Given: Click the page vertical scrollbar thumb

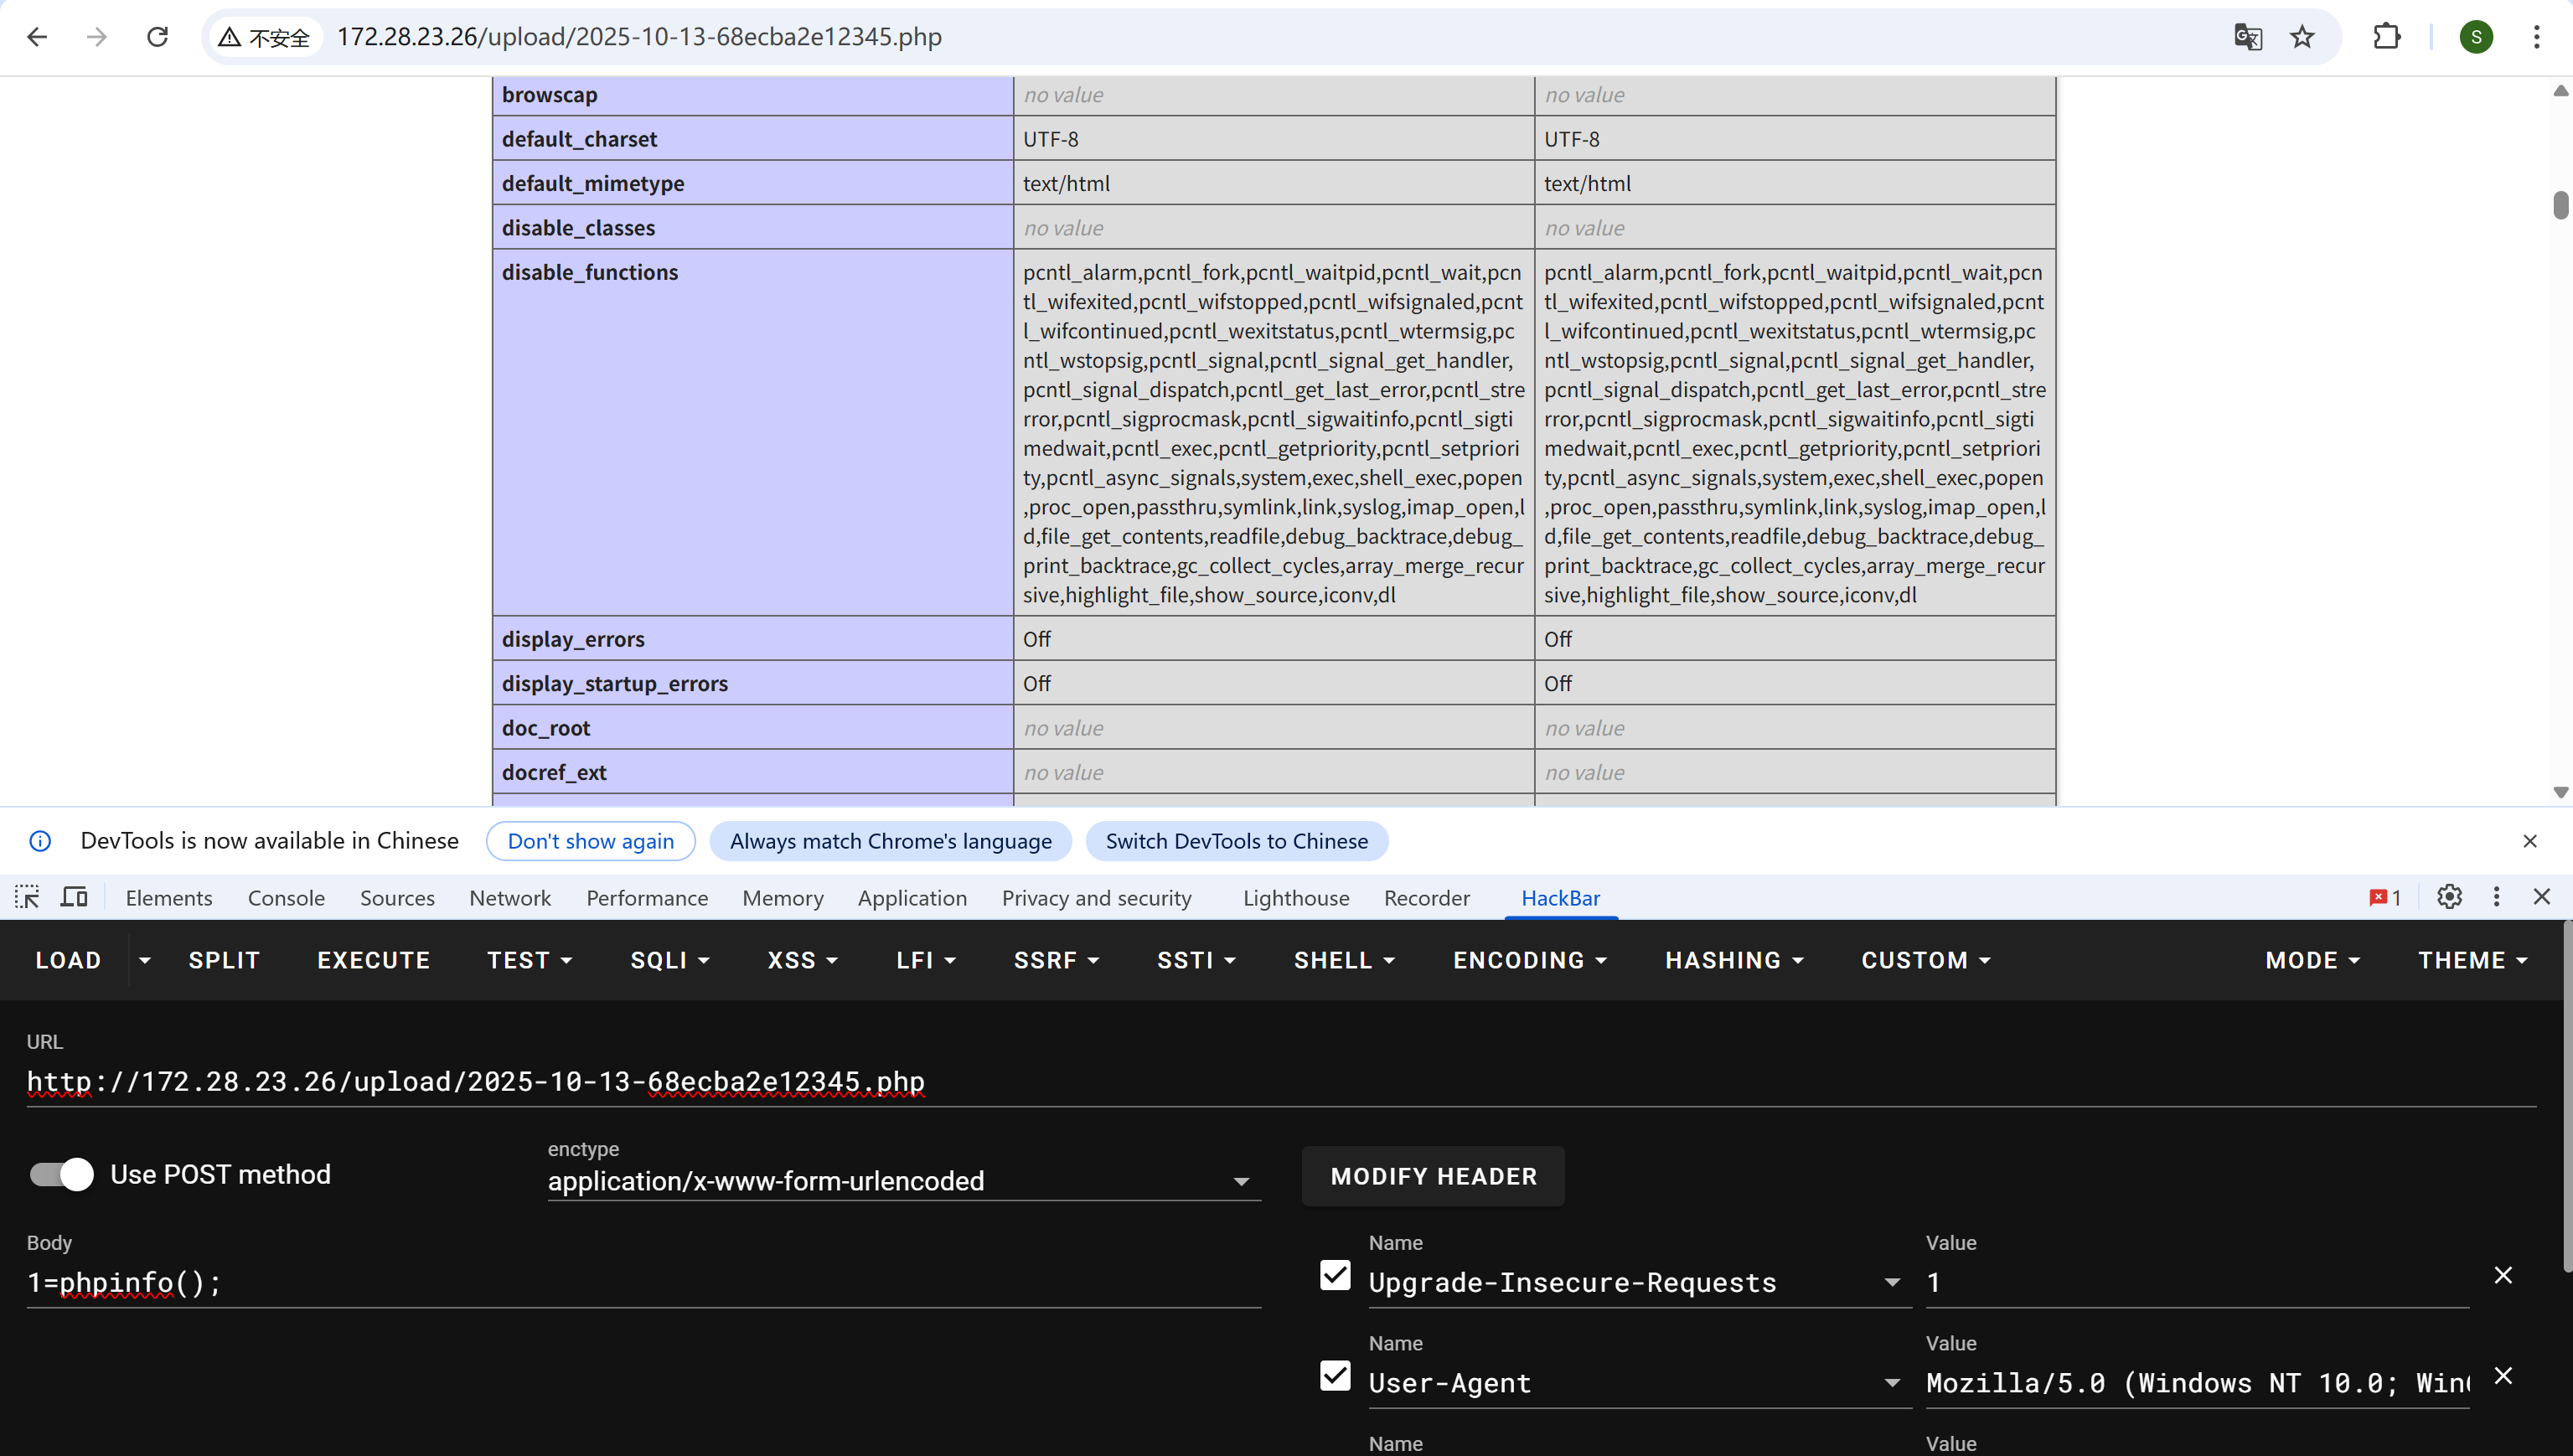Looking at the screenshot, I should [2560, 205].
